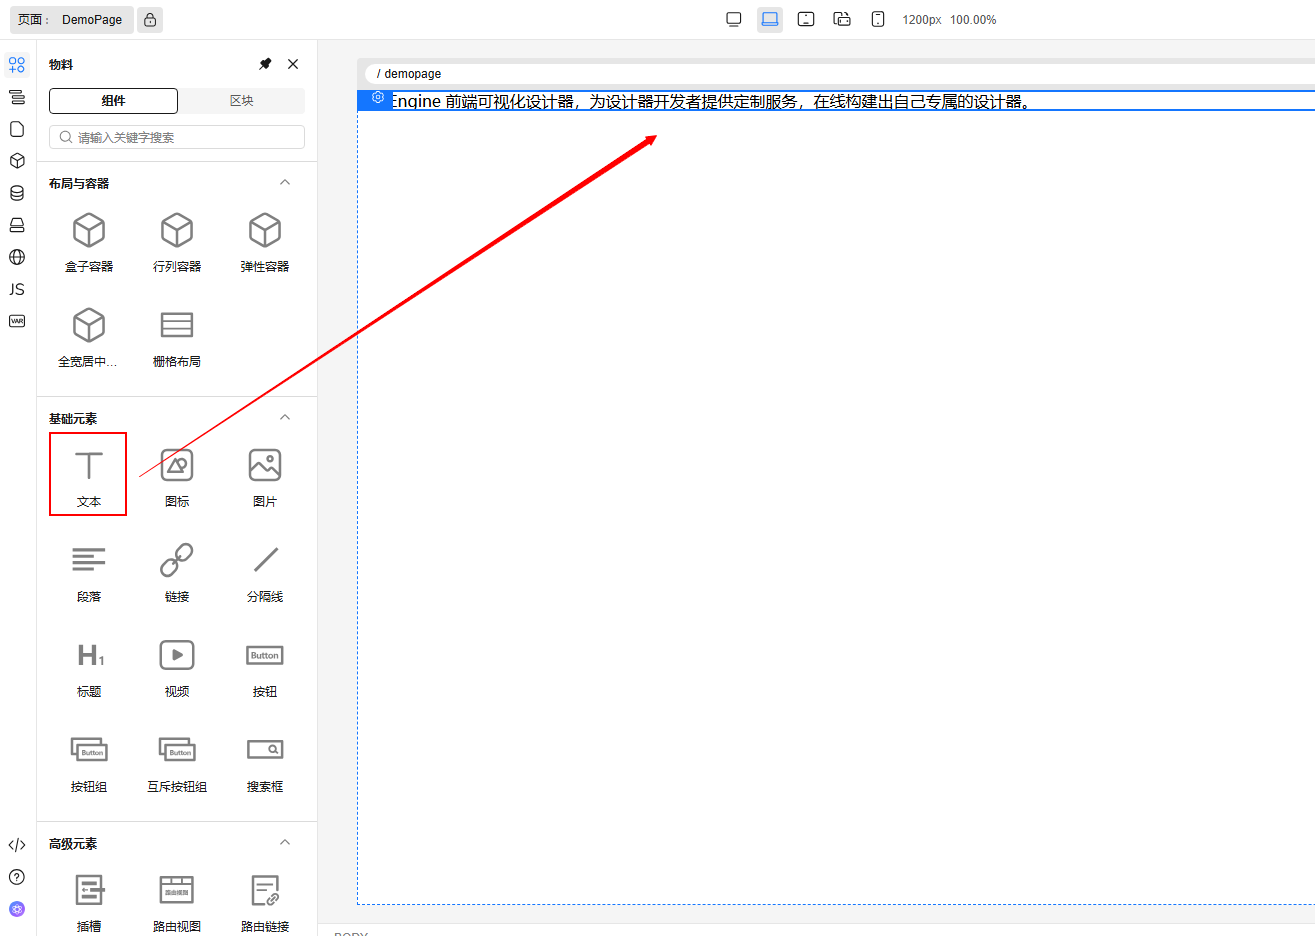Select the 文本 text component
Viewport: 1315px width, 936px height.
click(88, 474)
